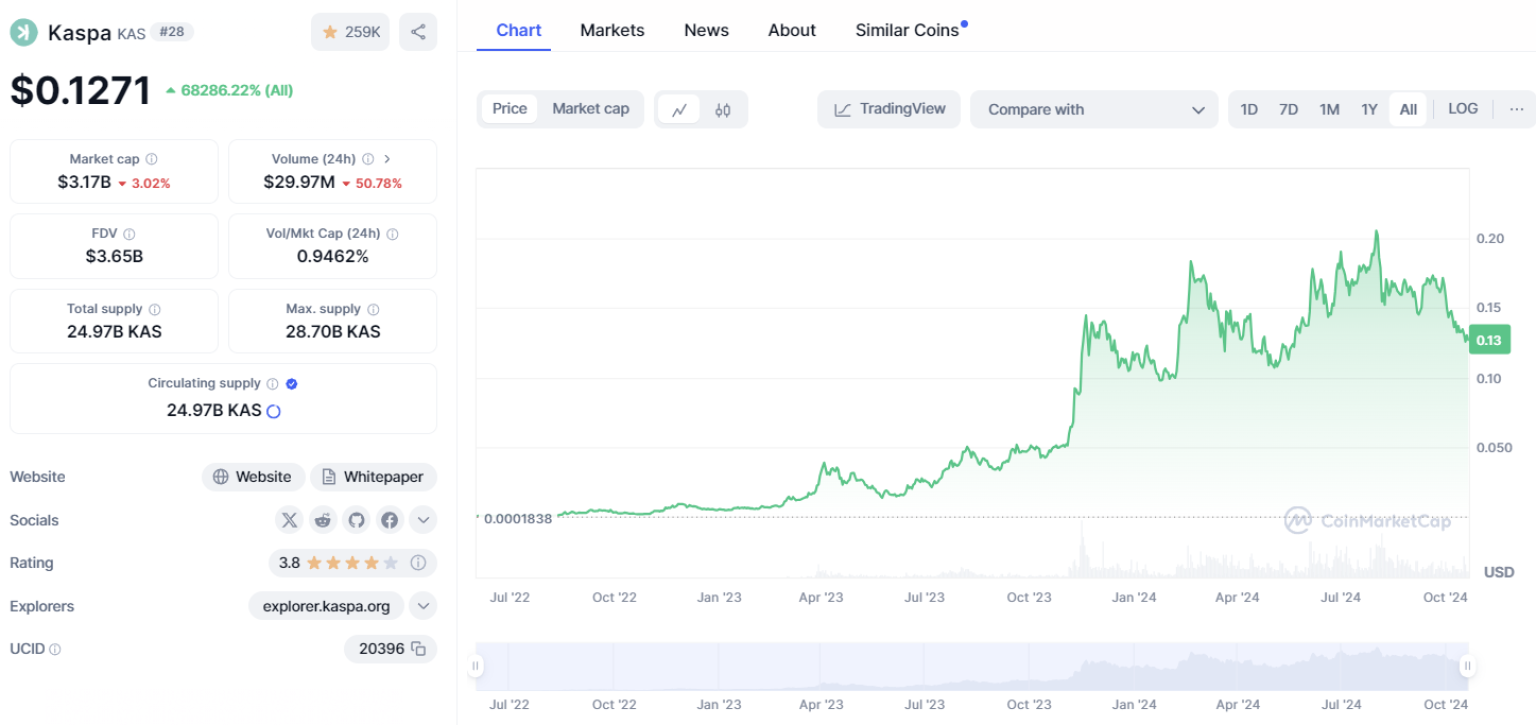Open Kaspa's Whitepaper

[373, 477]
